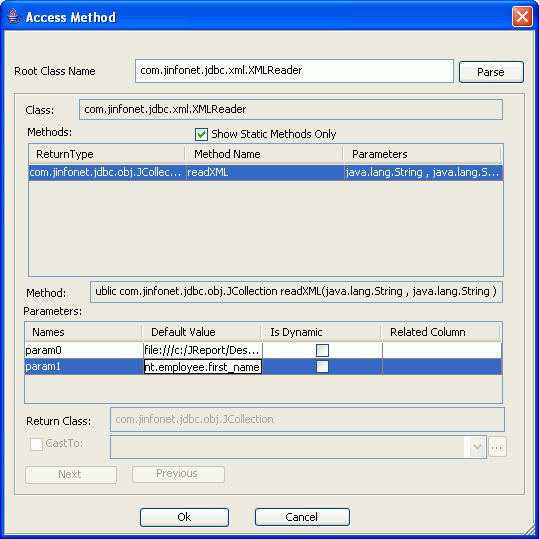Open the CastTo dropdown arrow
Image resolution: width=539 pixels, height=539 pixels.
[477, 447]
